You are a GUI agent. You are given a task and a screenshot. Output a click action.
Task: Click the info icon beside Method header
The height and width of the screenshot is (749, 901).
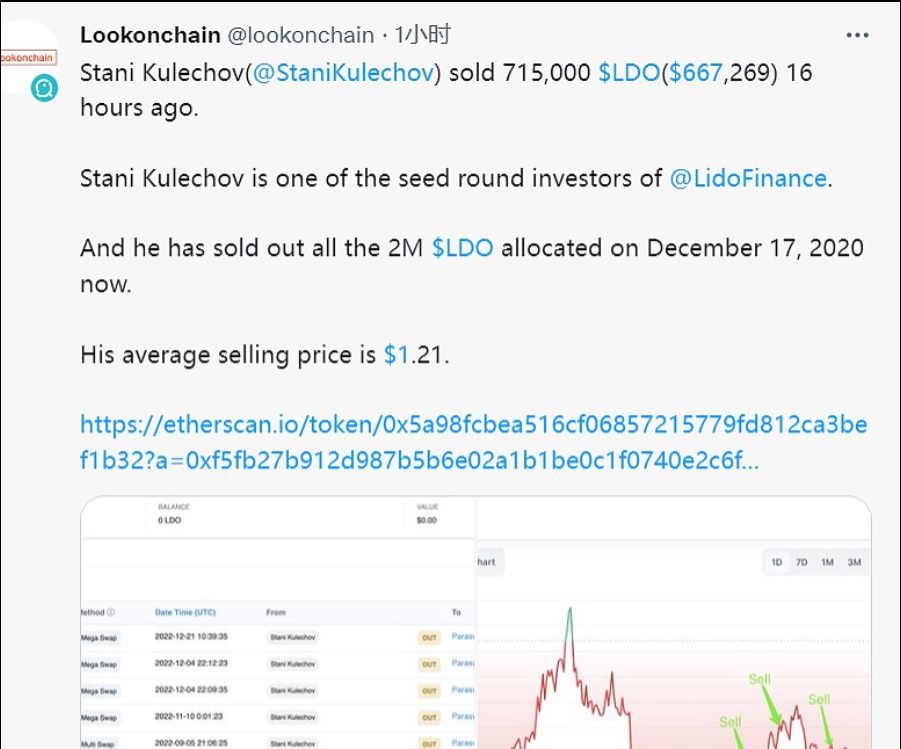point(110,612)
